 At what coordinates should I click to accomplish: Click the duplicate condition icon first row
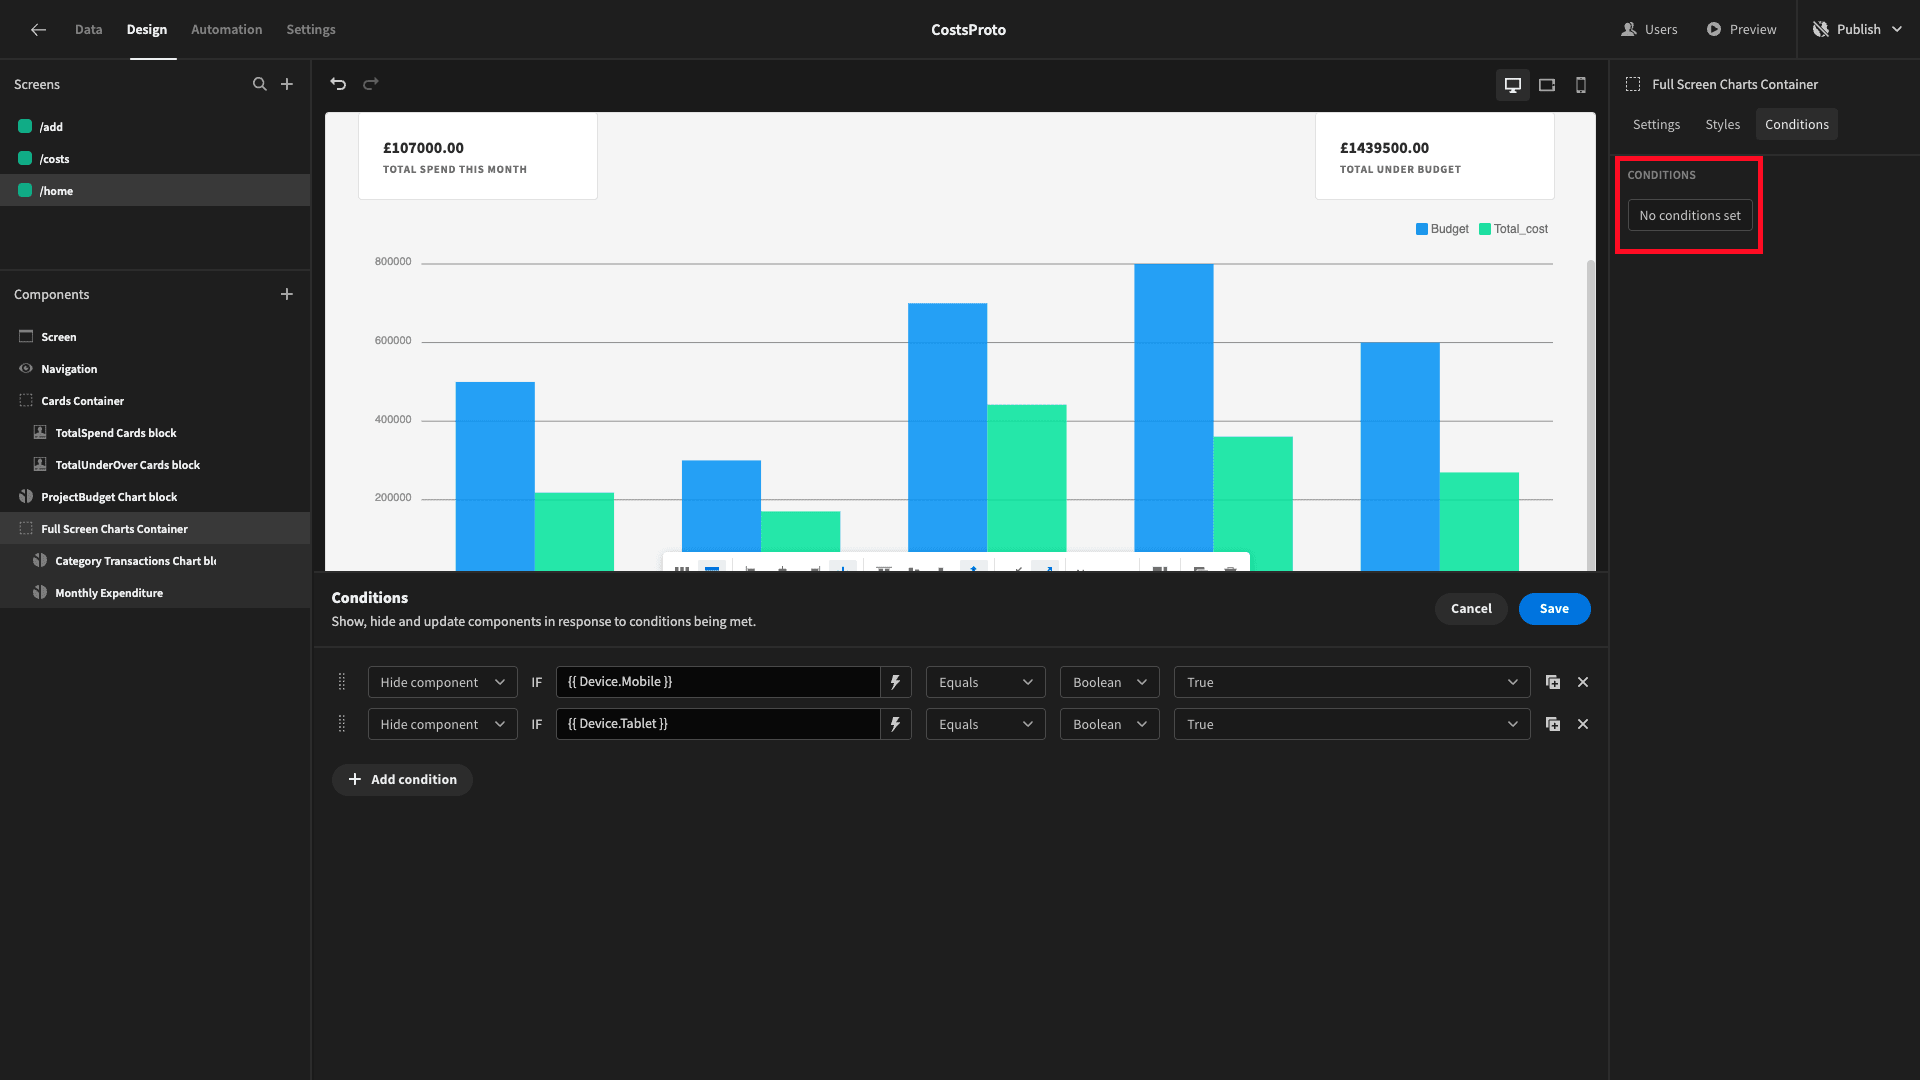tap(1552, 682)
